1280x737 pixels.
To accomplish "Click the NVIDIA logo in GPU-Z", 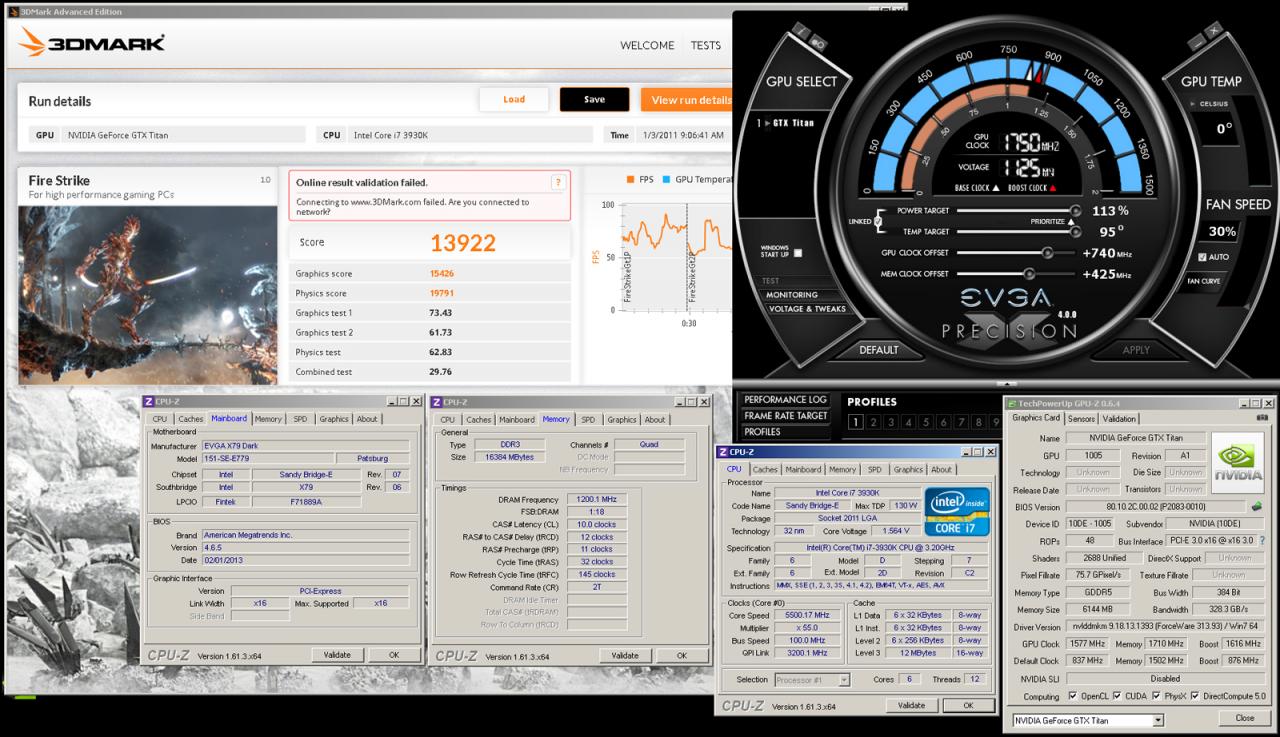I will click(x=1238, y=464).
